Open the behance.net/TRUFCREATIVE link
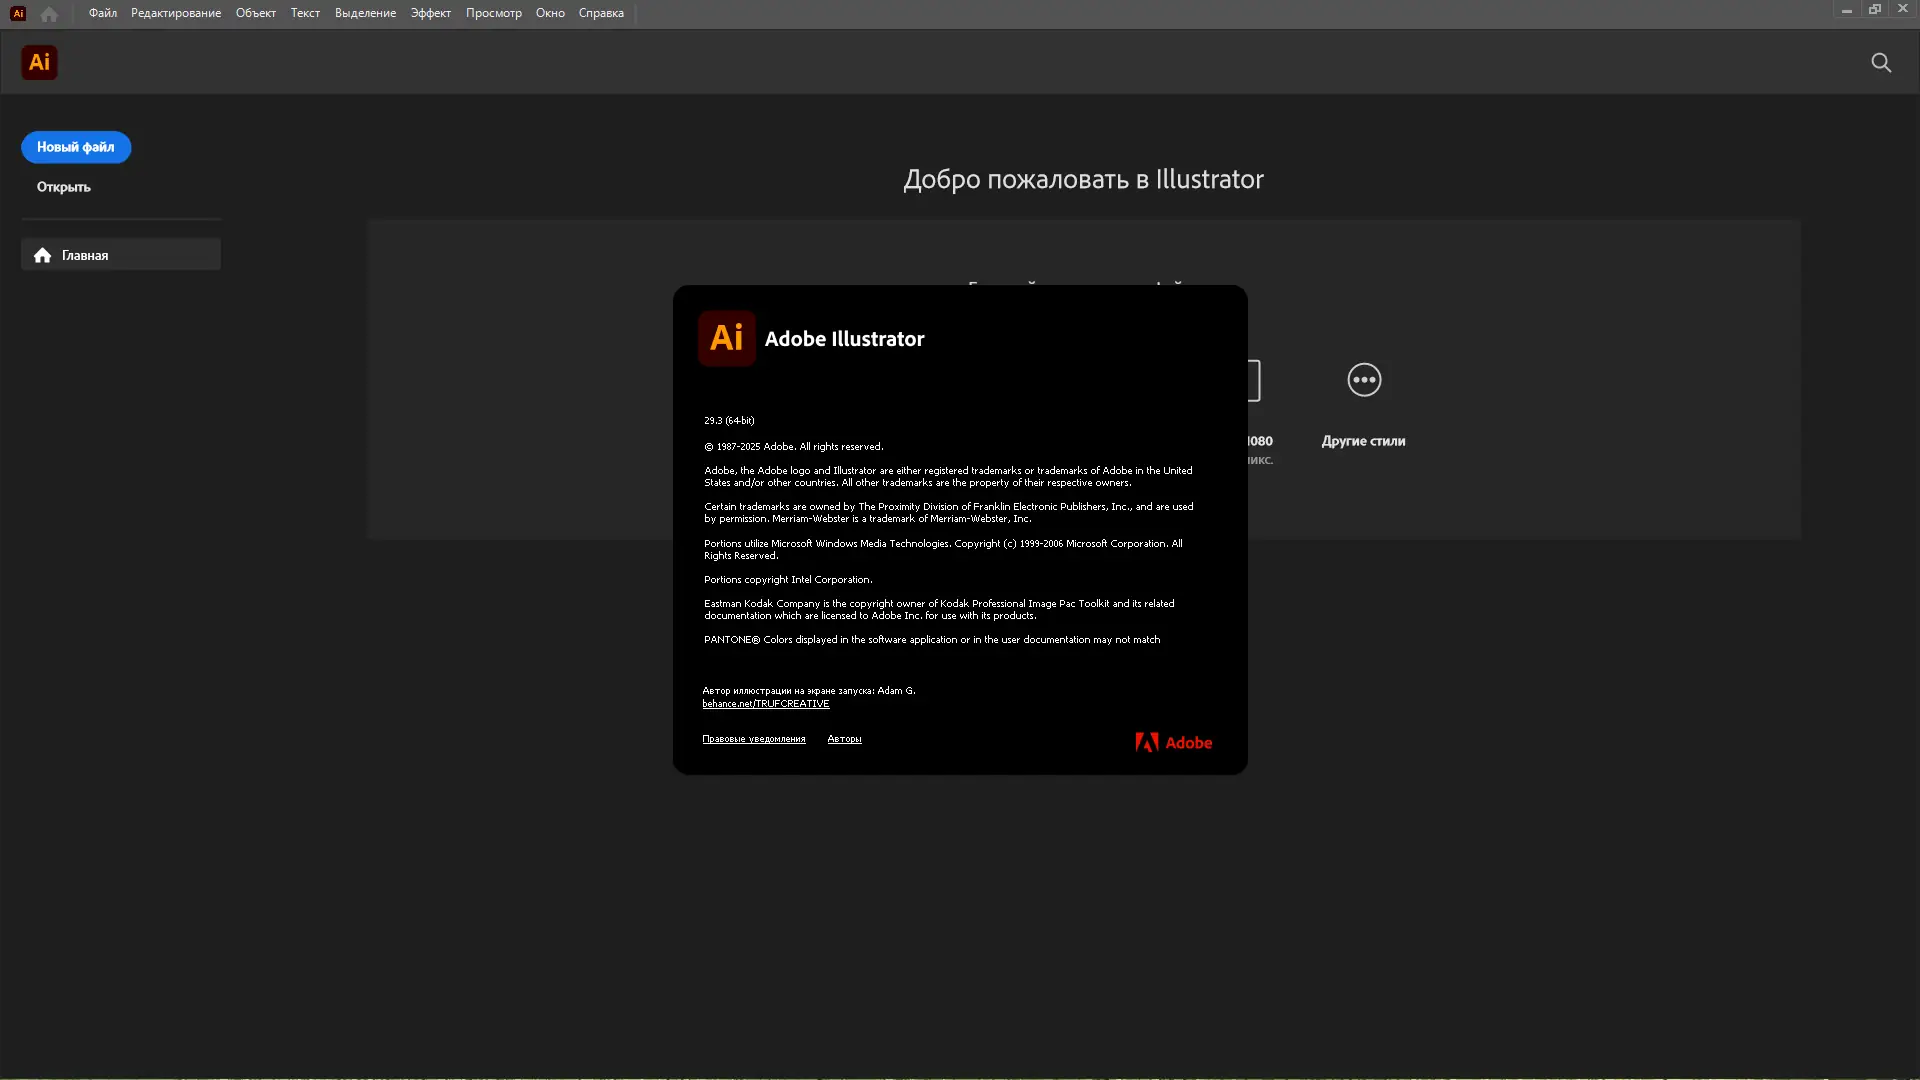This screenshot has height=1080, width=1920. click(x=765, y=704)
